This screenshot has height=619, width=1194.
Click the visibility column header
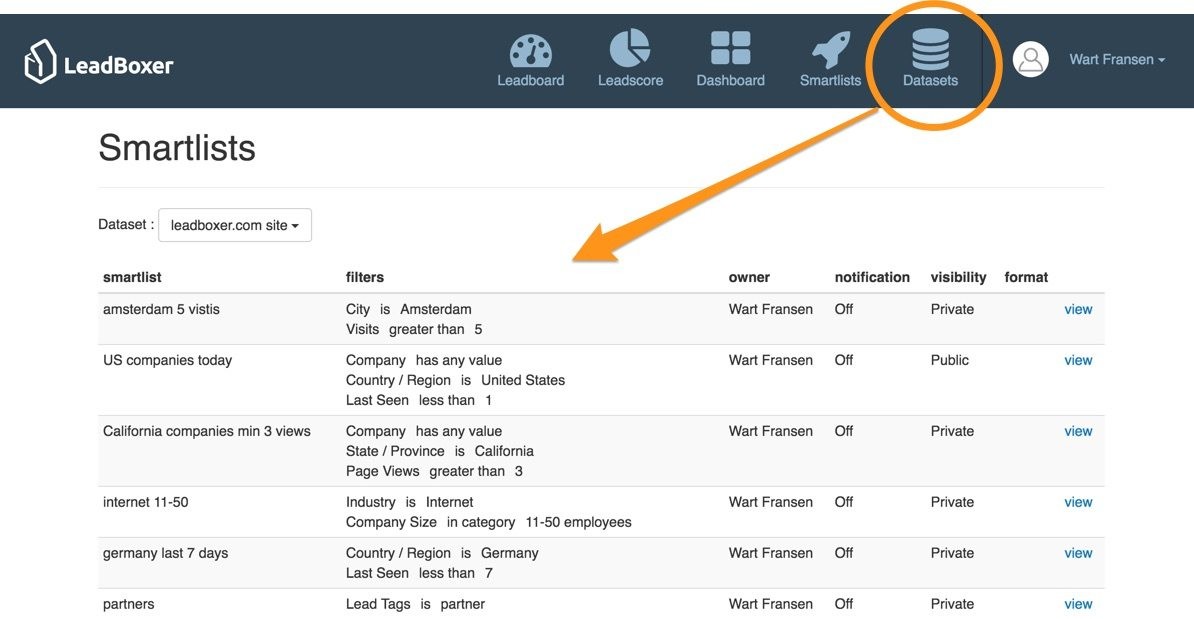958,277
